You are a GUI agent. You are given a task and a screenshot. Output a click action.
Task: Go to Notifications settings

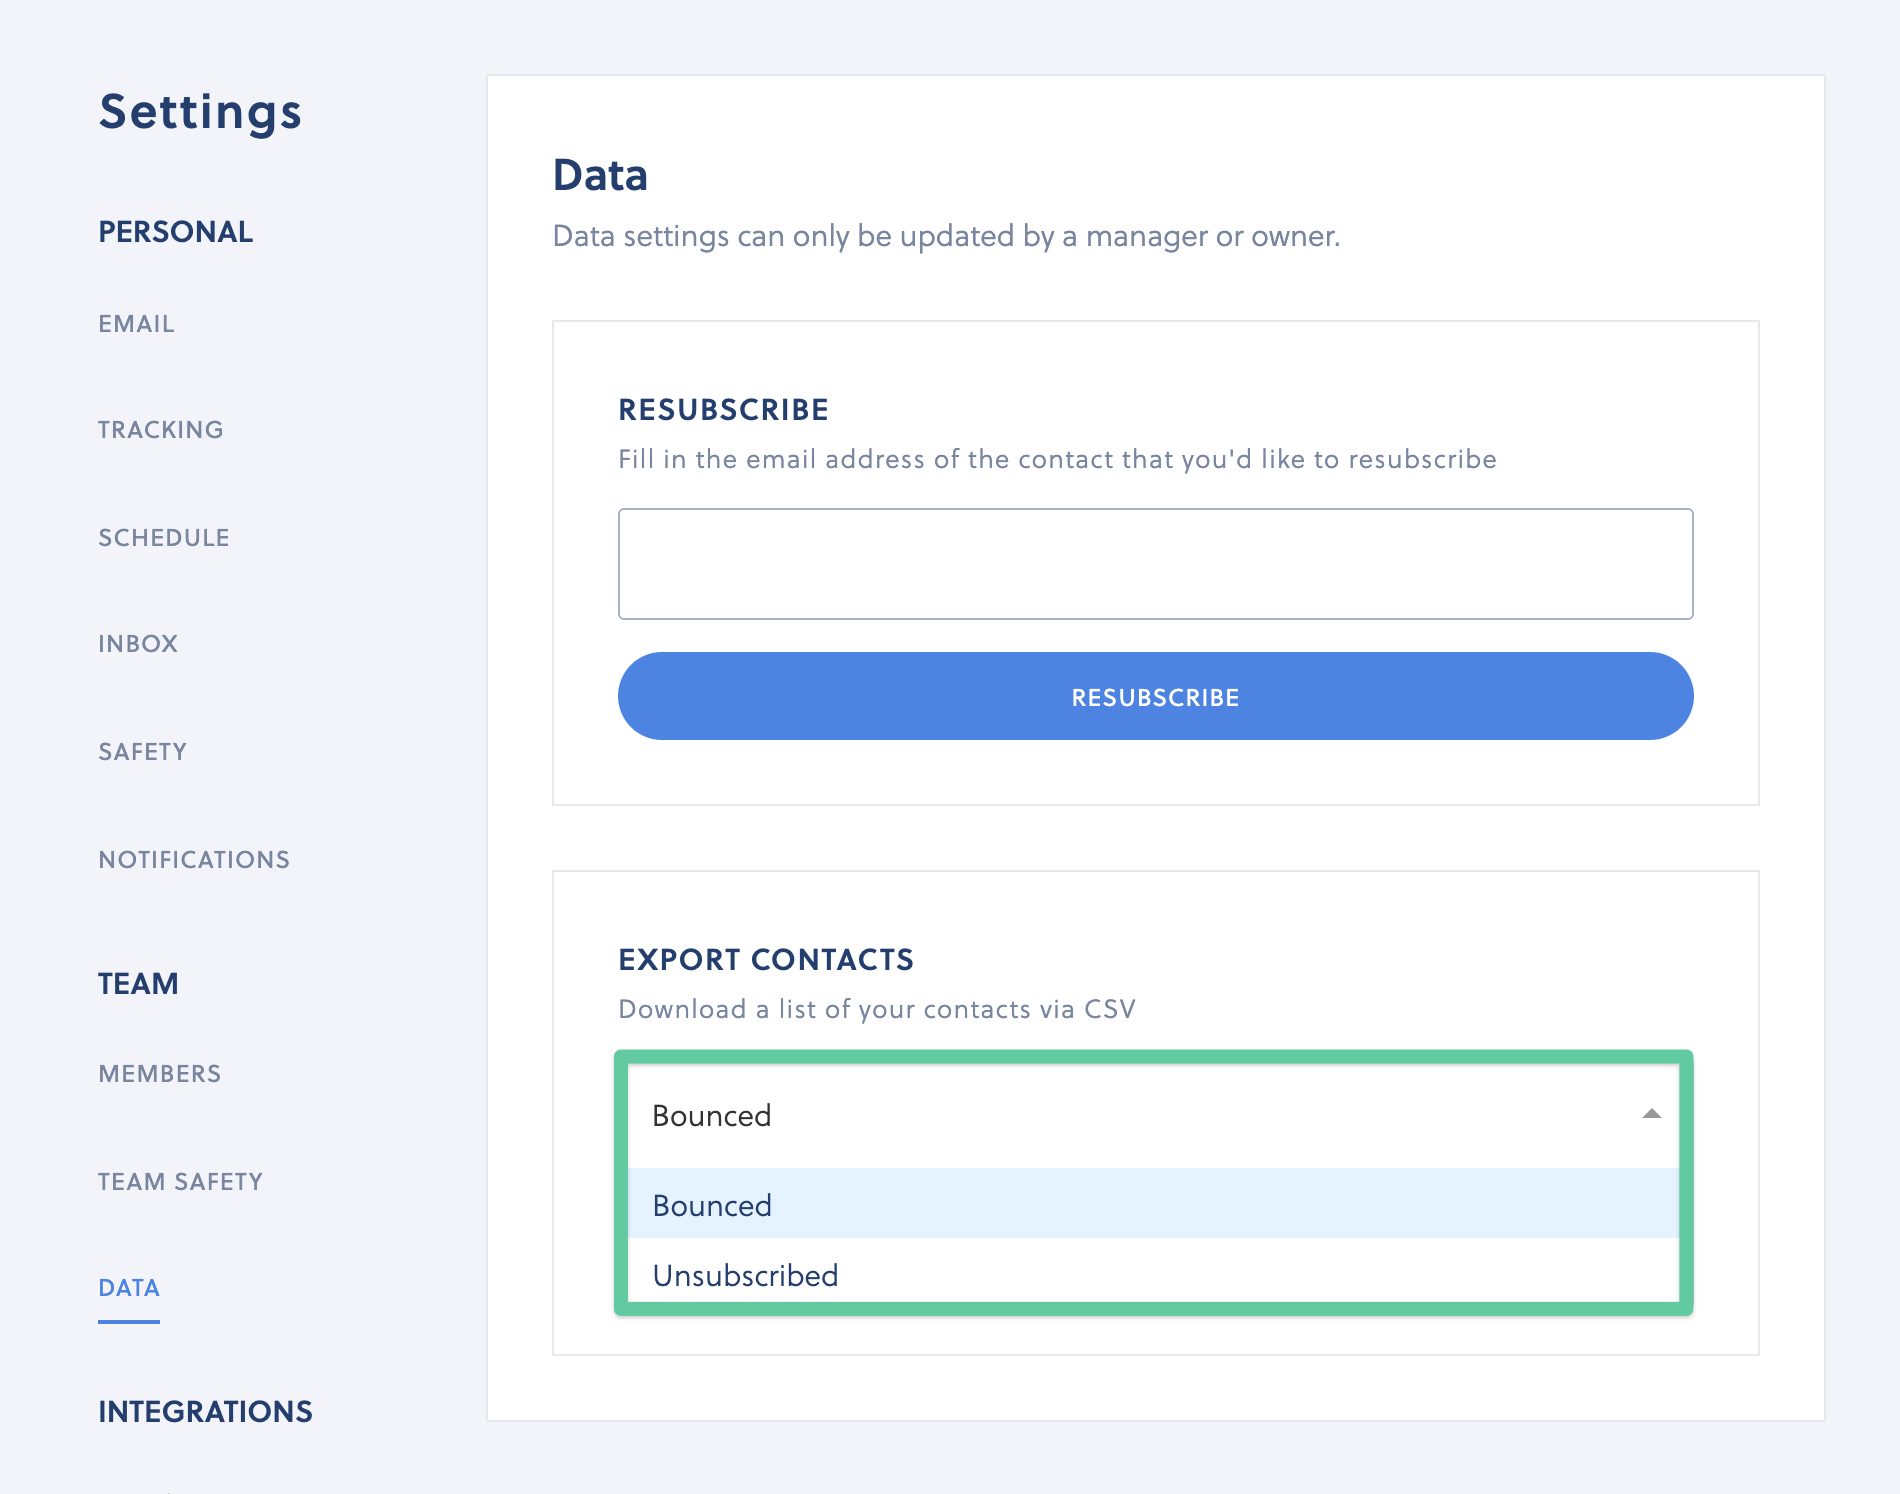(194, 860)
